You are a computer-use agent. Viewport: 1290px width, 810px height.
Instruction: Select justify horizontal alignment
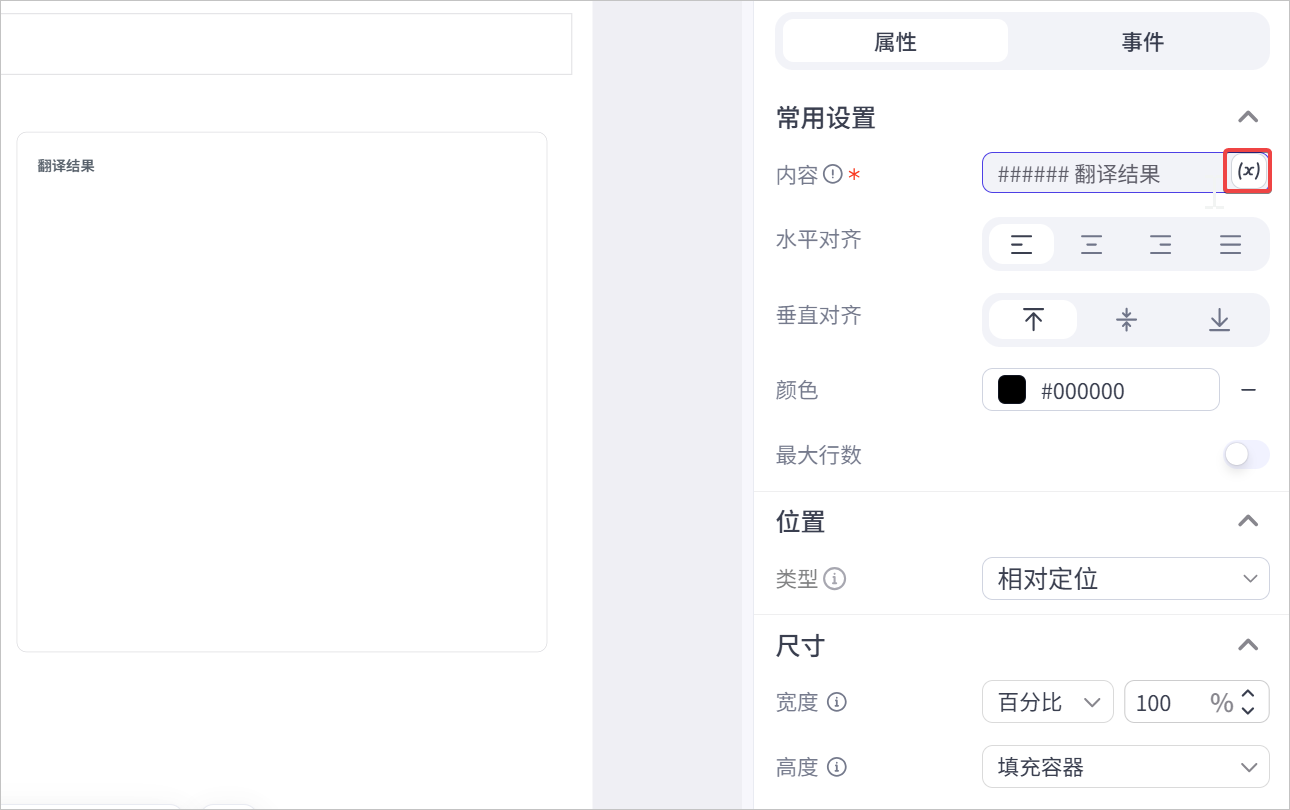pos(1230,244)
